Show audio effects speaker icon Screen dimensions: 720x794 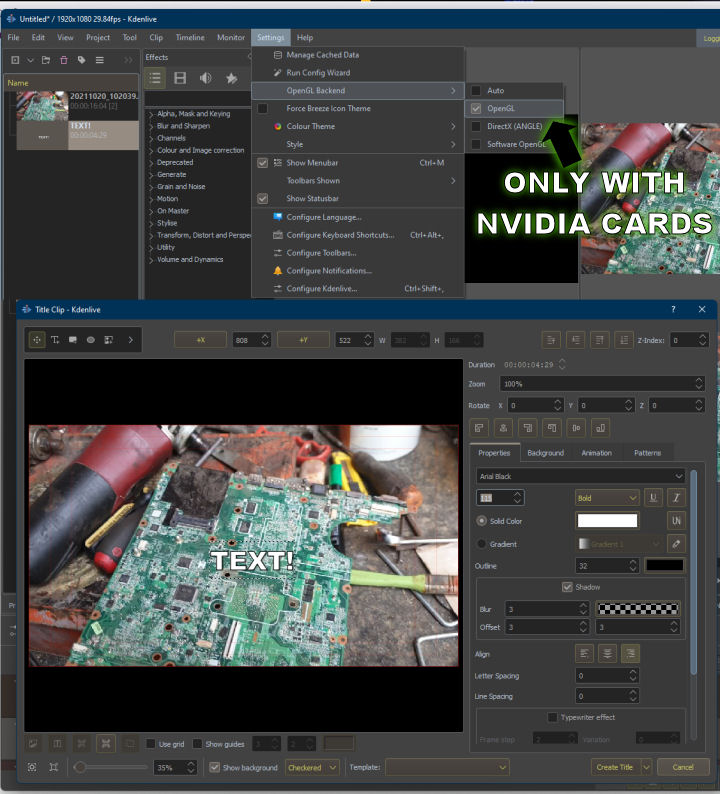pos(206,78)
